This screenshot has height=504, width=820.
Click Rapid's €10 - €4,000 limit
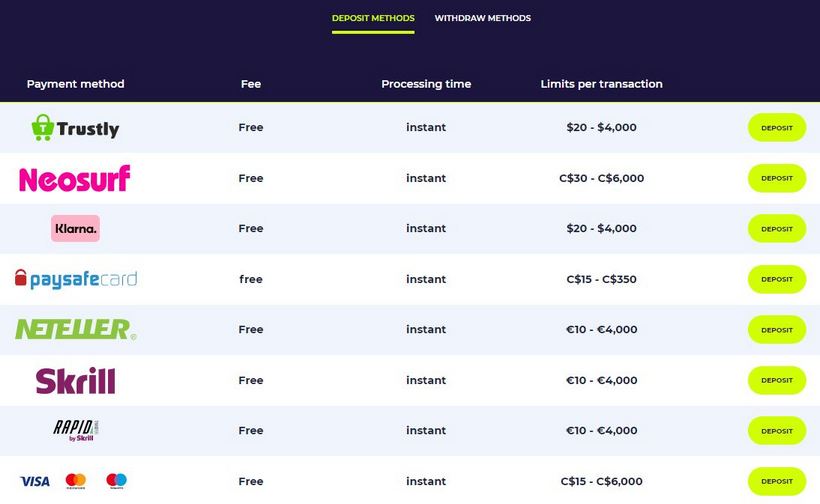tap(601, 430)
